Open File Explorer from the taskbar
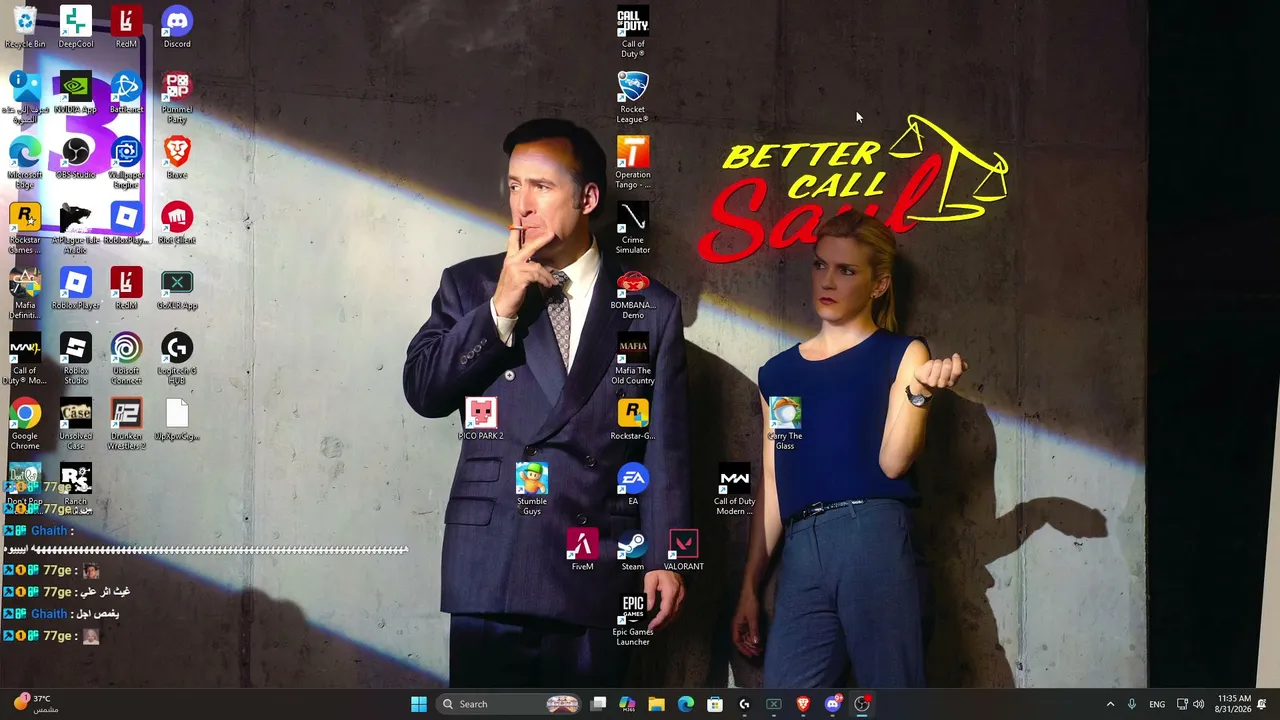Viewport: 1280px width, 720px height. click(x=656, y=704)
